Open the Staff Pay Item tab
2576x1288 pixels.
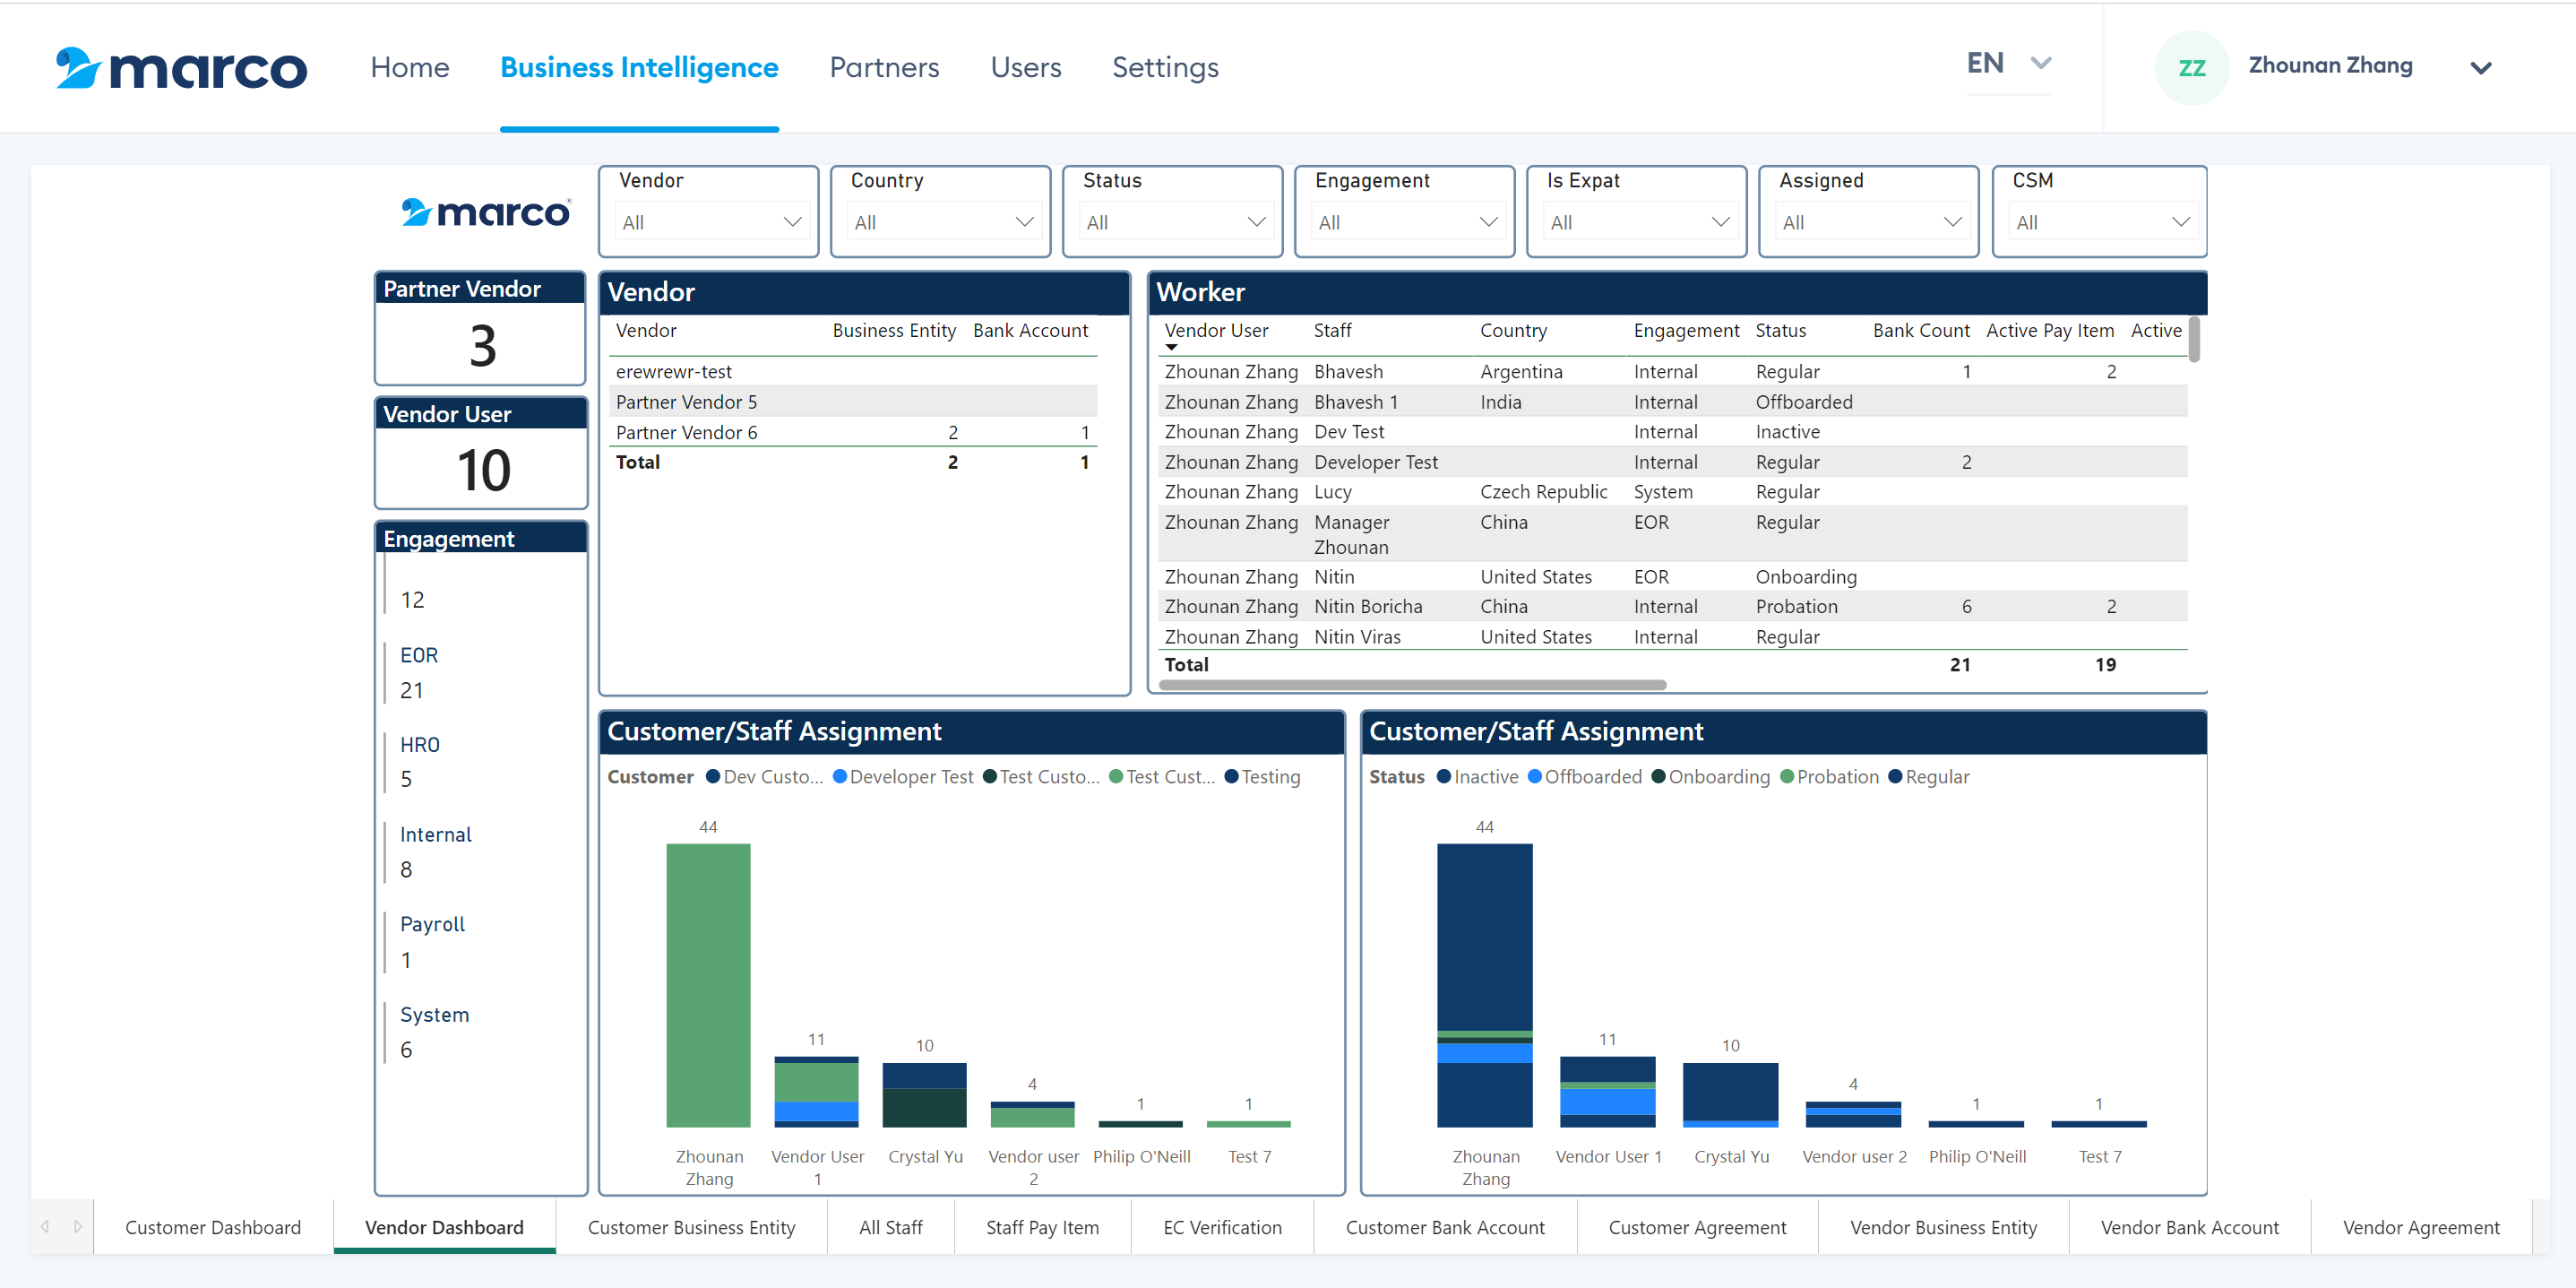point(1042,1227)
